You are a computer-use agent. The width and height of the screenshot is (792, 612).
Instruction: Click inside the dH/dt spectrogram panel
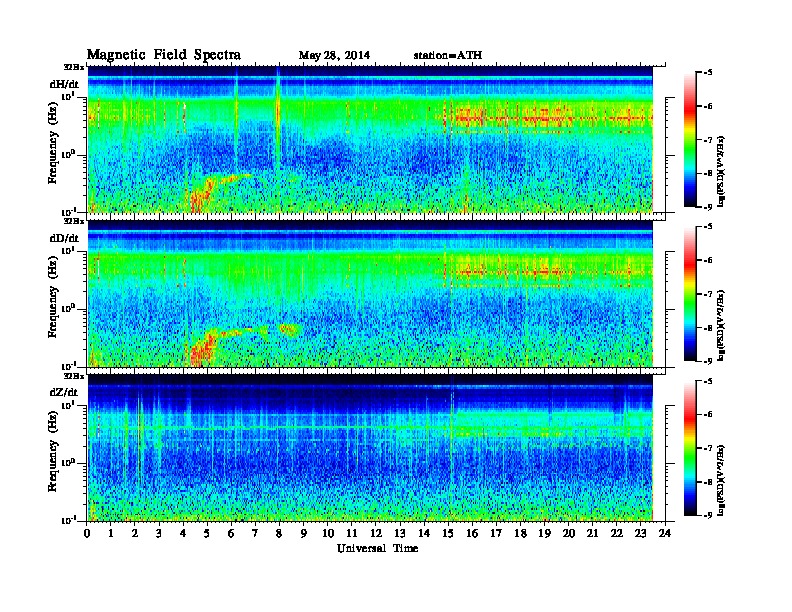coord(370,139)
